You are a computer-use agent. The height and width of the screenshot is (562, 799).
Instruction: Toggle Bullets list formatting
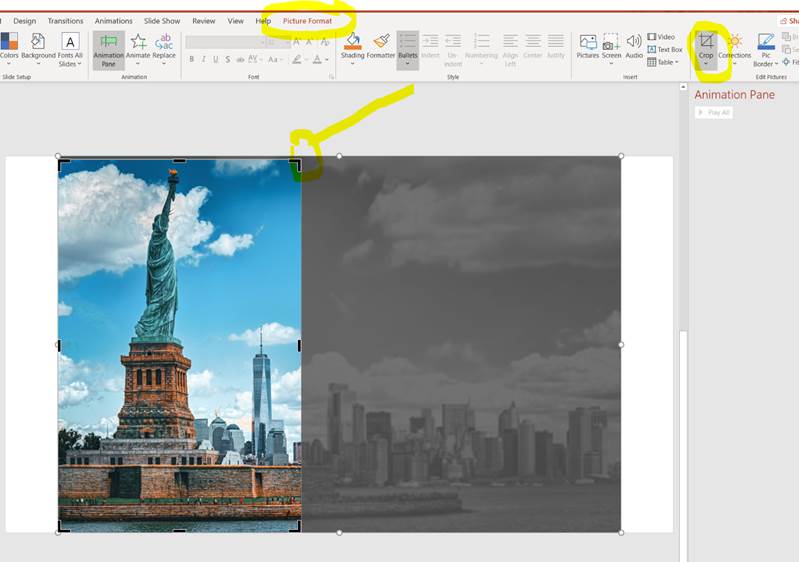pyautogui.click(x=408, y=44)
